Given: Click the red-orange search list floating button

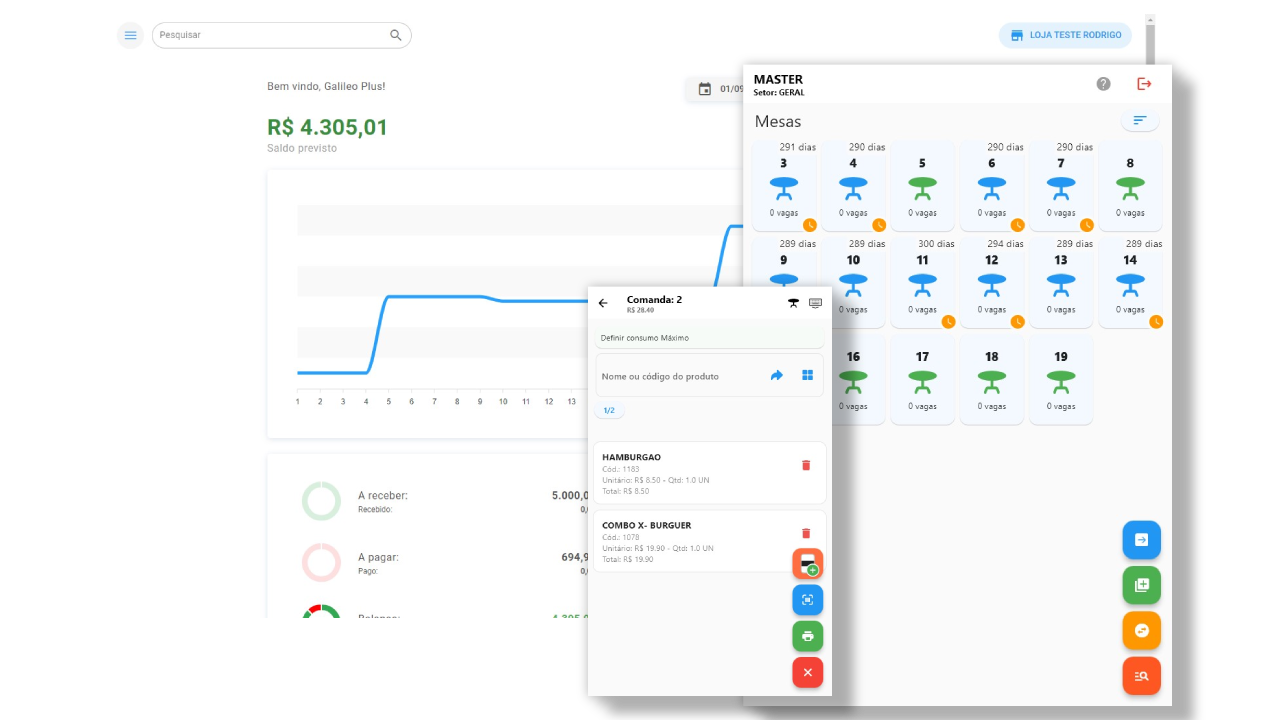Looking at the screenshot, I should click(1142, 676).
